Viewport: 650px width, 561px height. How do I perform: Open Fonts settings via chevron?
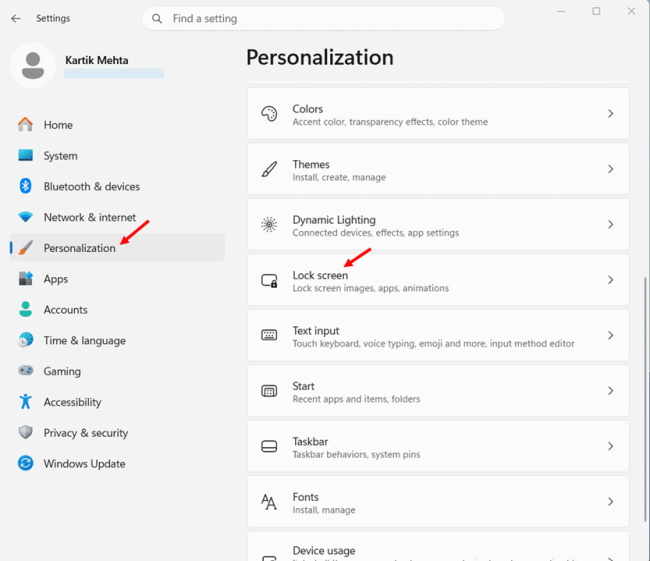(x=610, y=502)
